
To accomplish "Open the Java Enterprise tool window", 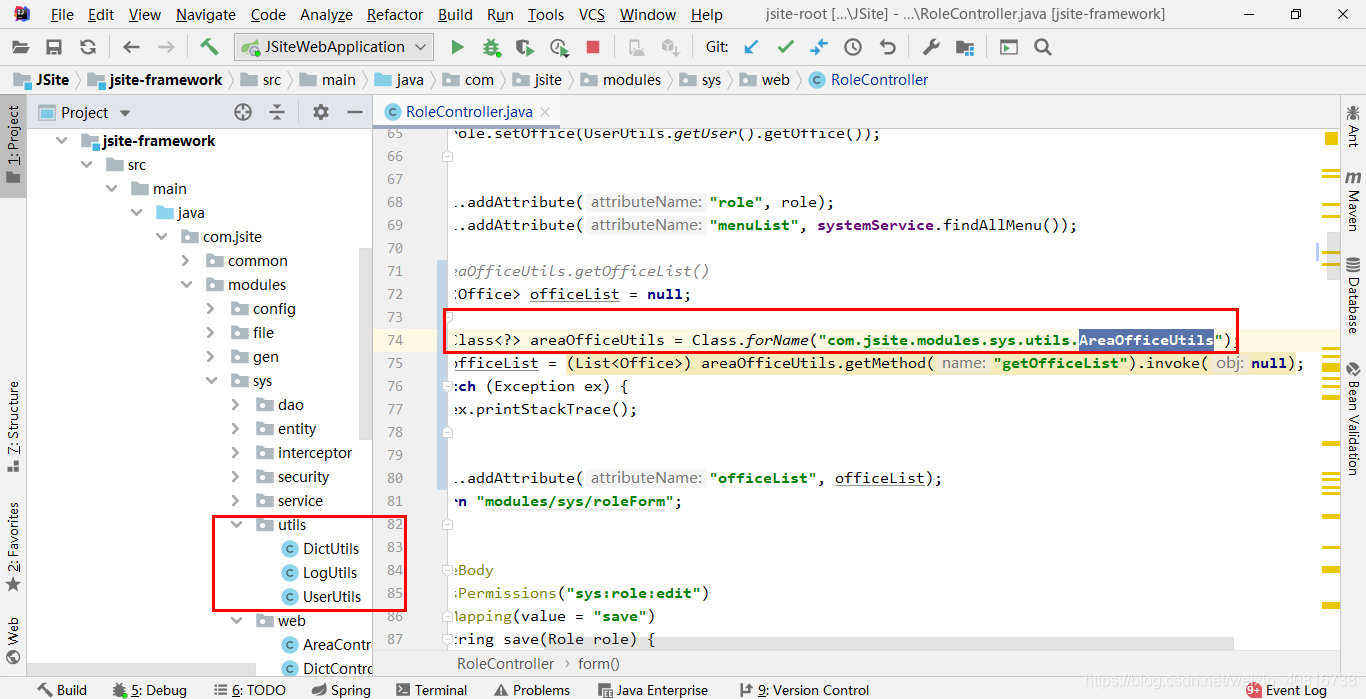I will tap(653, 690).
